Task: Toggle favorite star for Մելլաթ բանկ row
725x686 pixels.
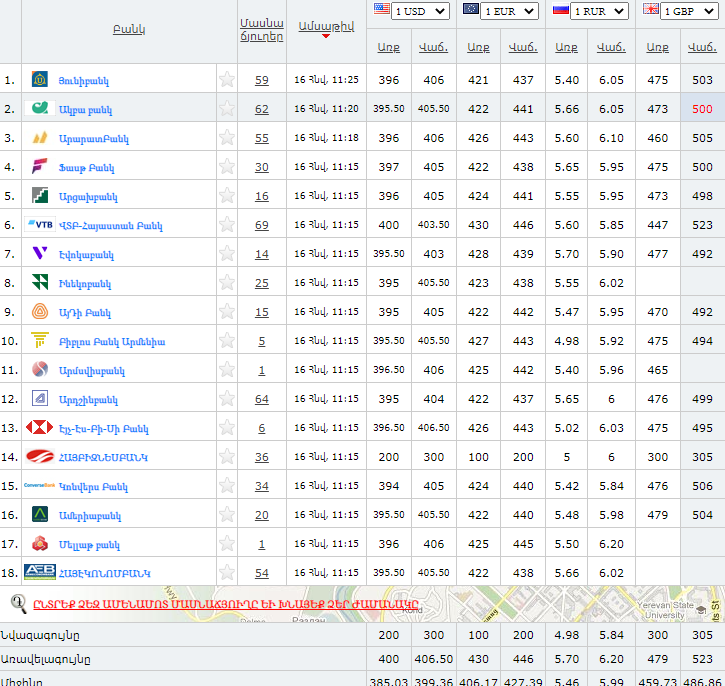Action: pos(227,544)
